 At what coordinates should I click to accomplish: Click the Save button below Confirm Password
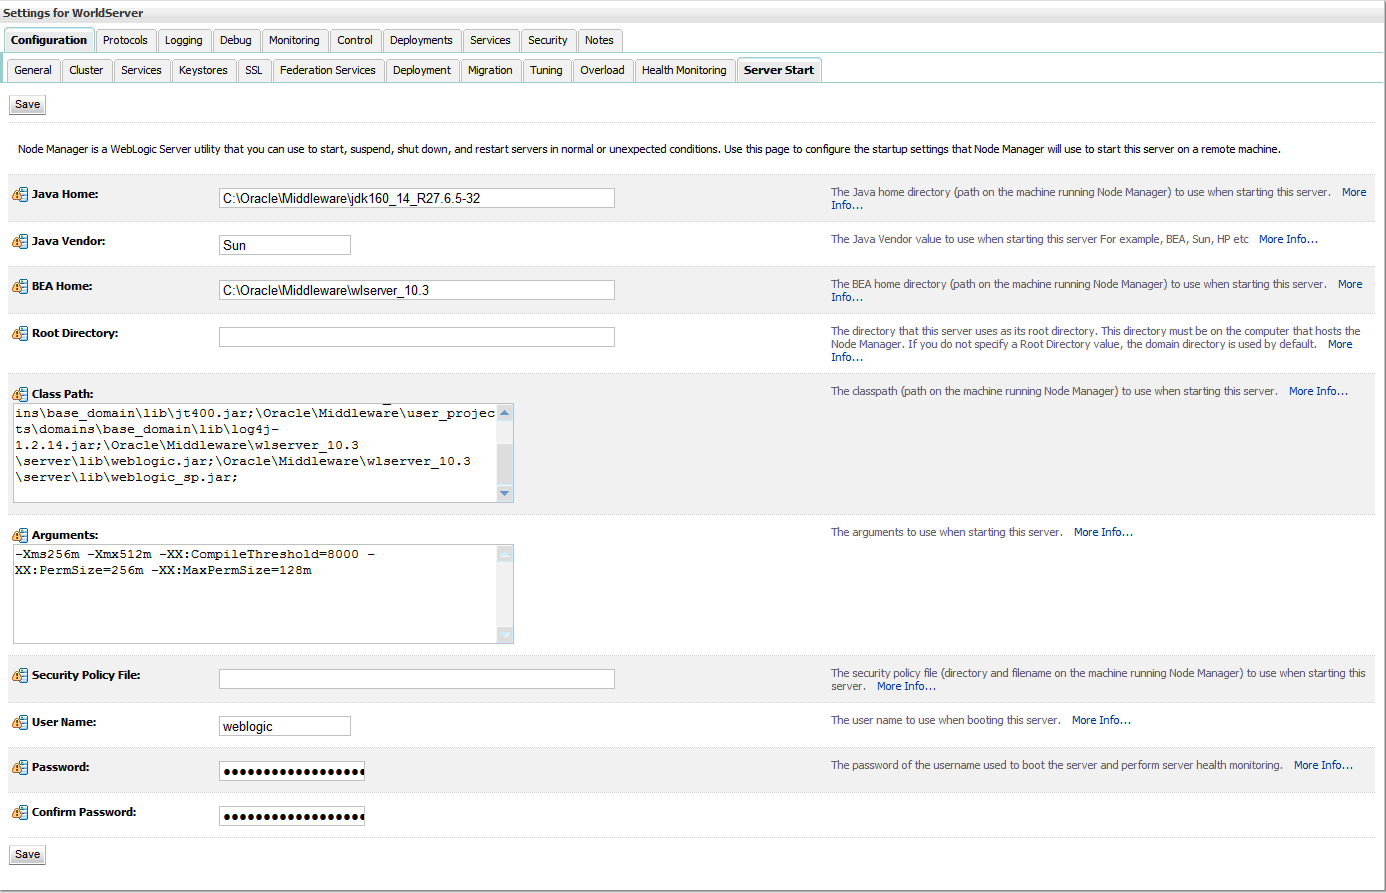pyautogui.click(x=28, y=854)
